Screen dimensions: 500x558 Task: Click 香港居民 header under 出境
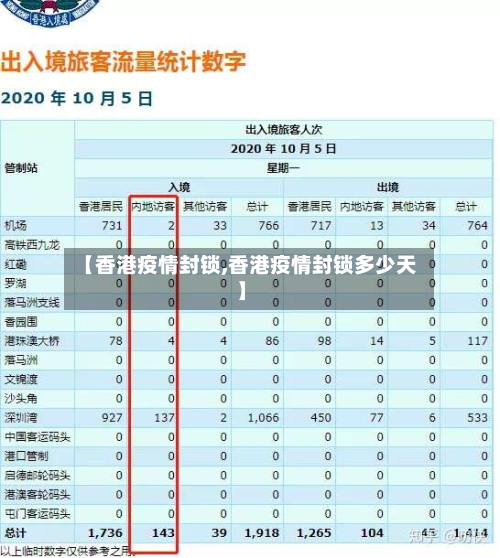310,206
